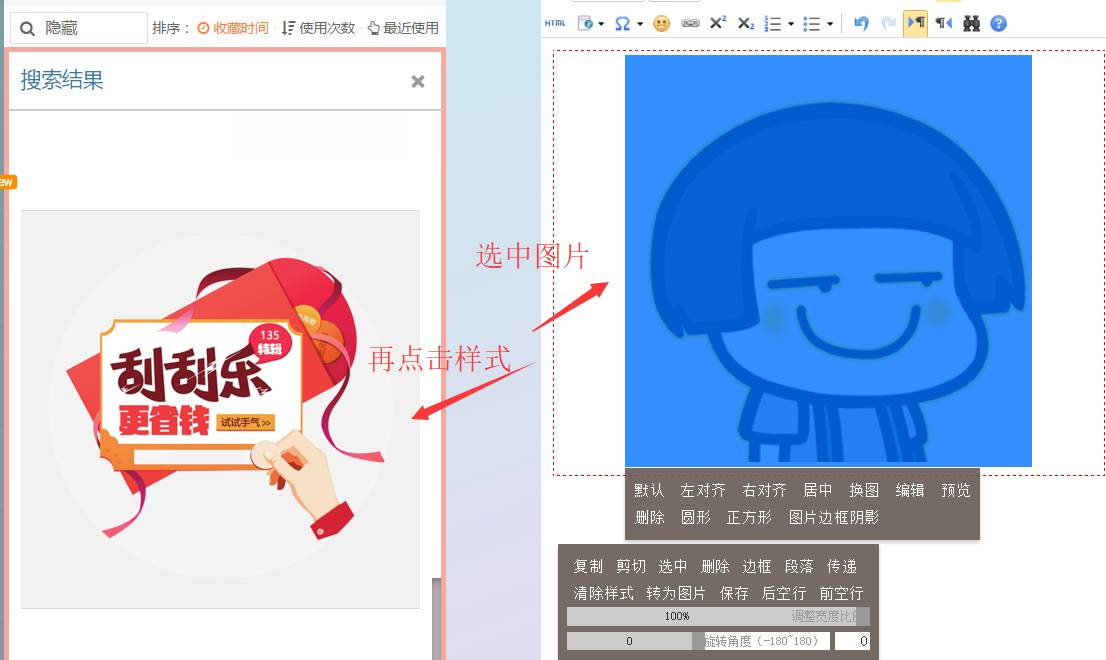The width and height of the screenshot is (1106, 660).
Task: Click the insert hyperlink chain icon
Action: tap(690, 23)
